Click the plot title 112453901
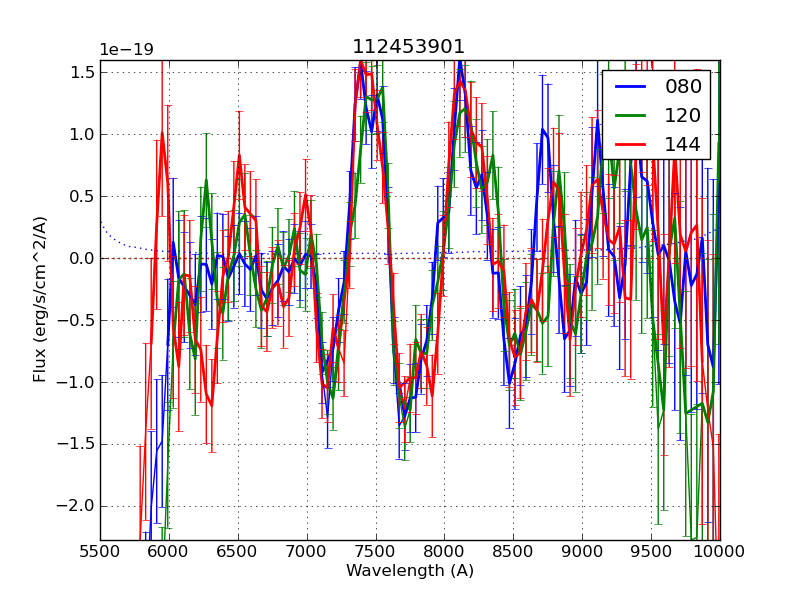The image size is (800, 600). pos(408,47)
